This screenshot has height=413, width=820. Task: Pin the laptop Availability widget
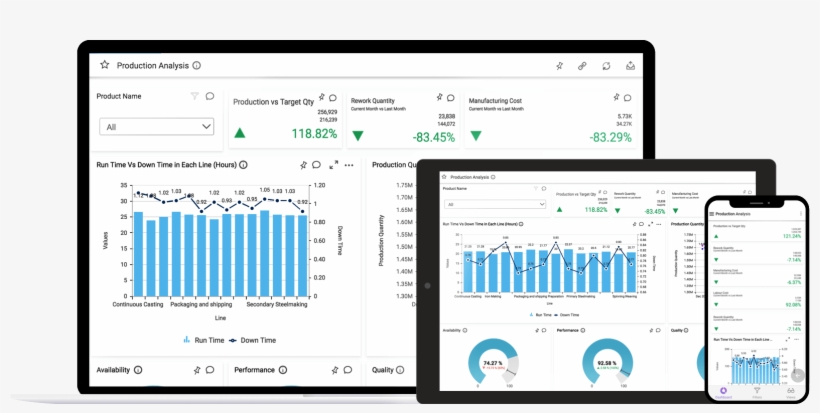coord(197,370)
